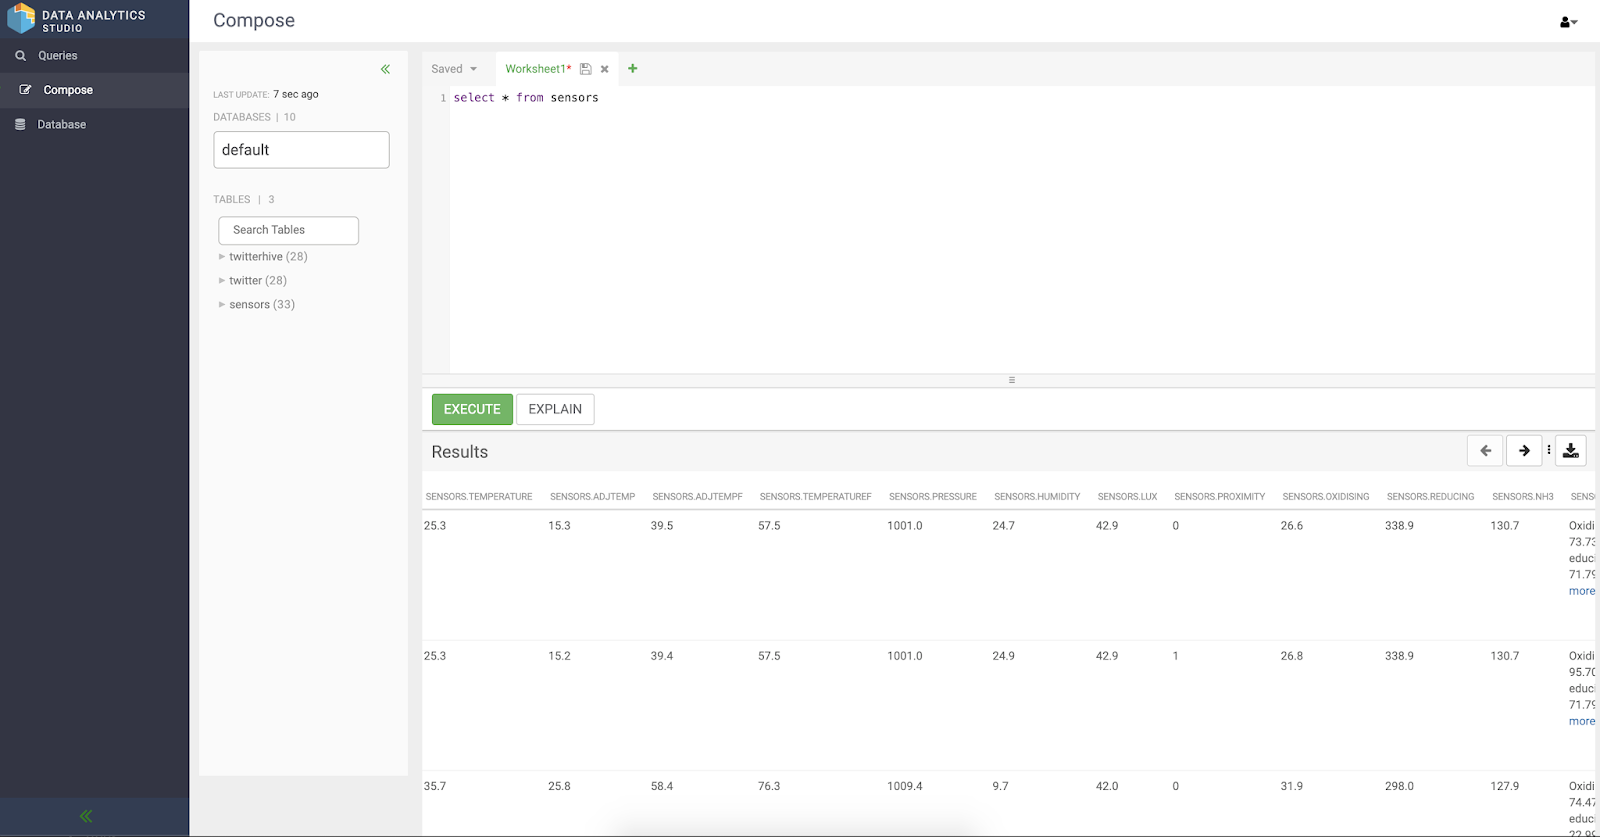
Task: Open the Database page in sidebar
Action: [94, 125]
